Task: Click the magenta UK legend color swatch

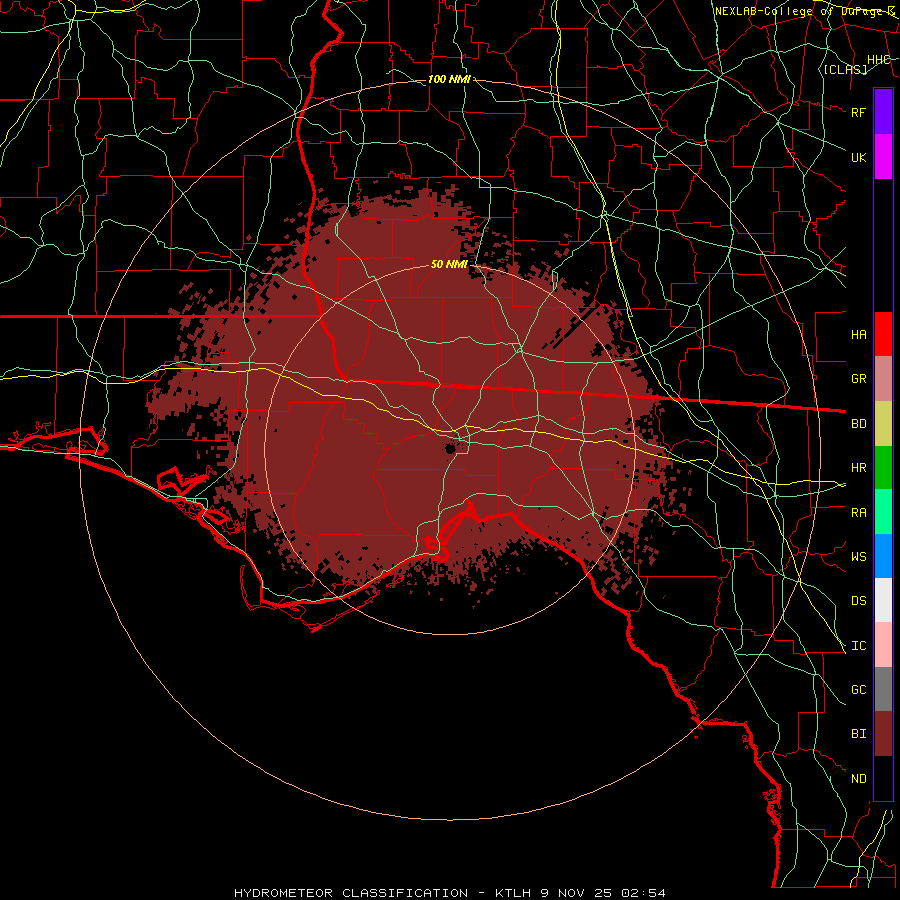Action: click(x=883, y=157)
